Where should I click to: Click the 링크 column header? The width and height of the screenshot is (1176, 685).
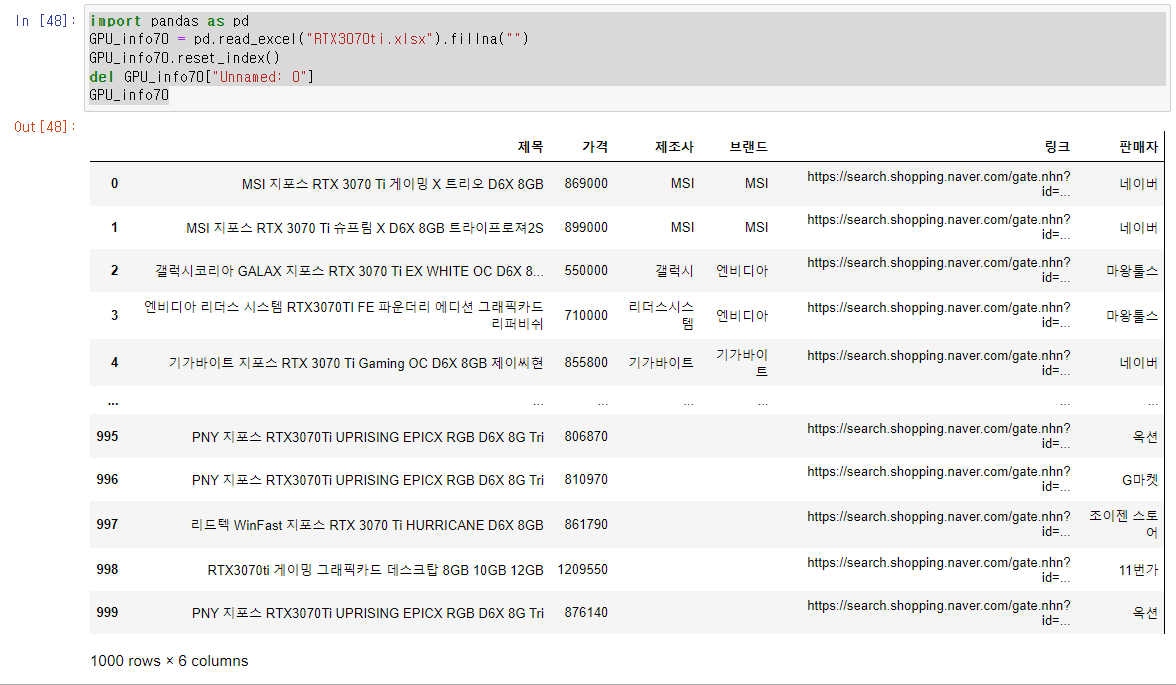[1057, 147]
